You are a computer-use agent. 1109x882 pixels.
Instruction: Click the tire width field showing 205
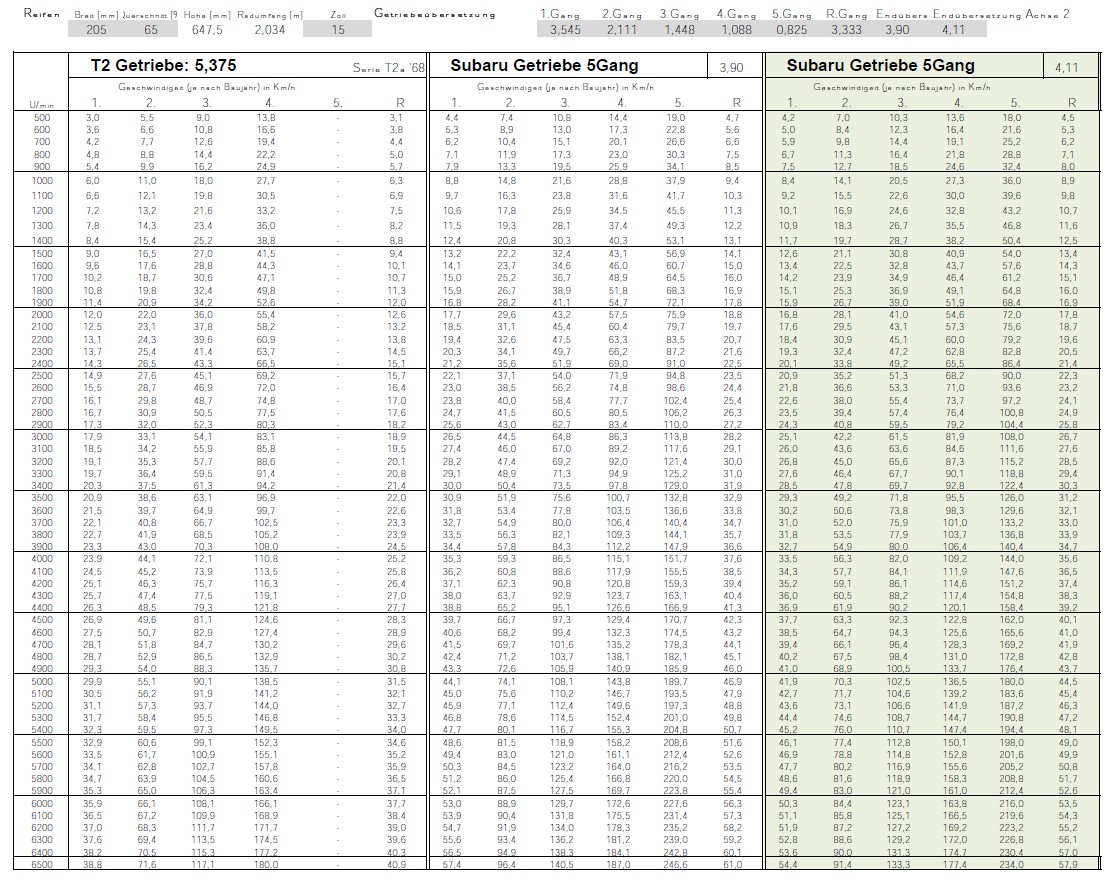coord(95,30)
